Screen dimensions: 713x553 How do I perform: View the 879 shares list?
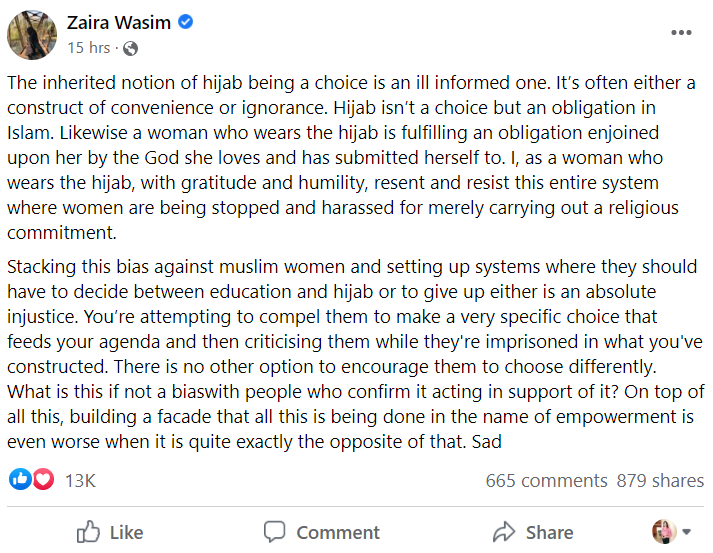coord(660,481)
